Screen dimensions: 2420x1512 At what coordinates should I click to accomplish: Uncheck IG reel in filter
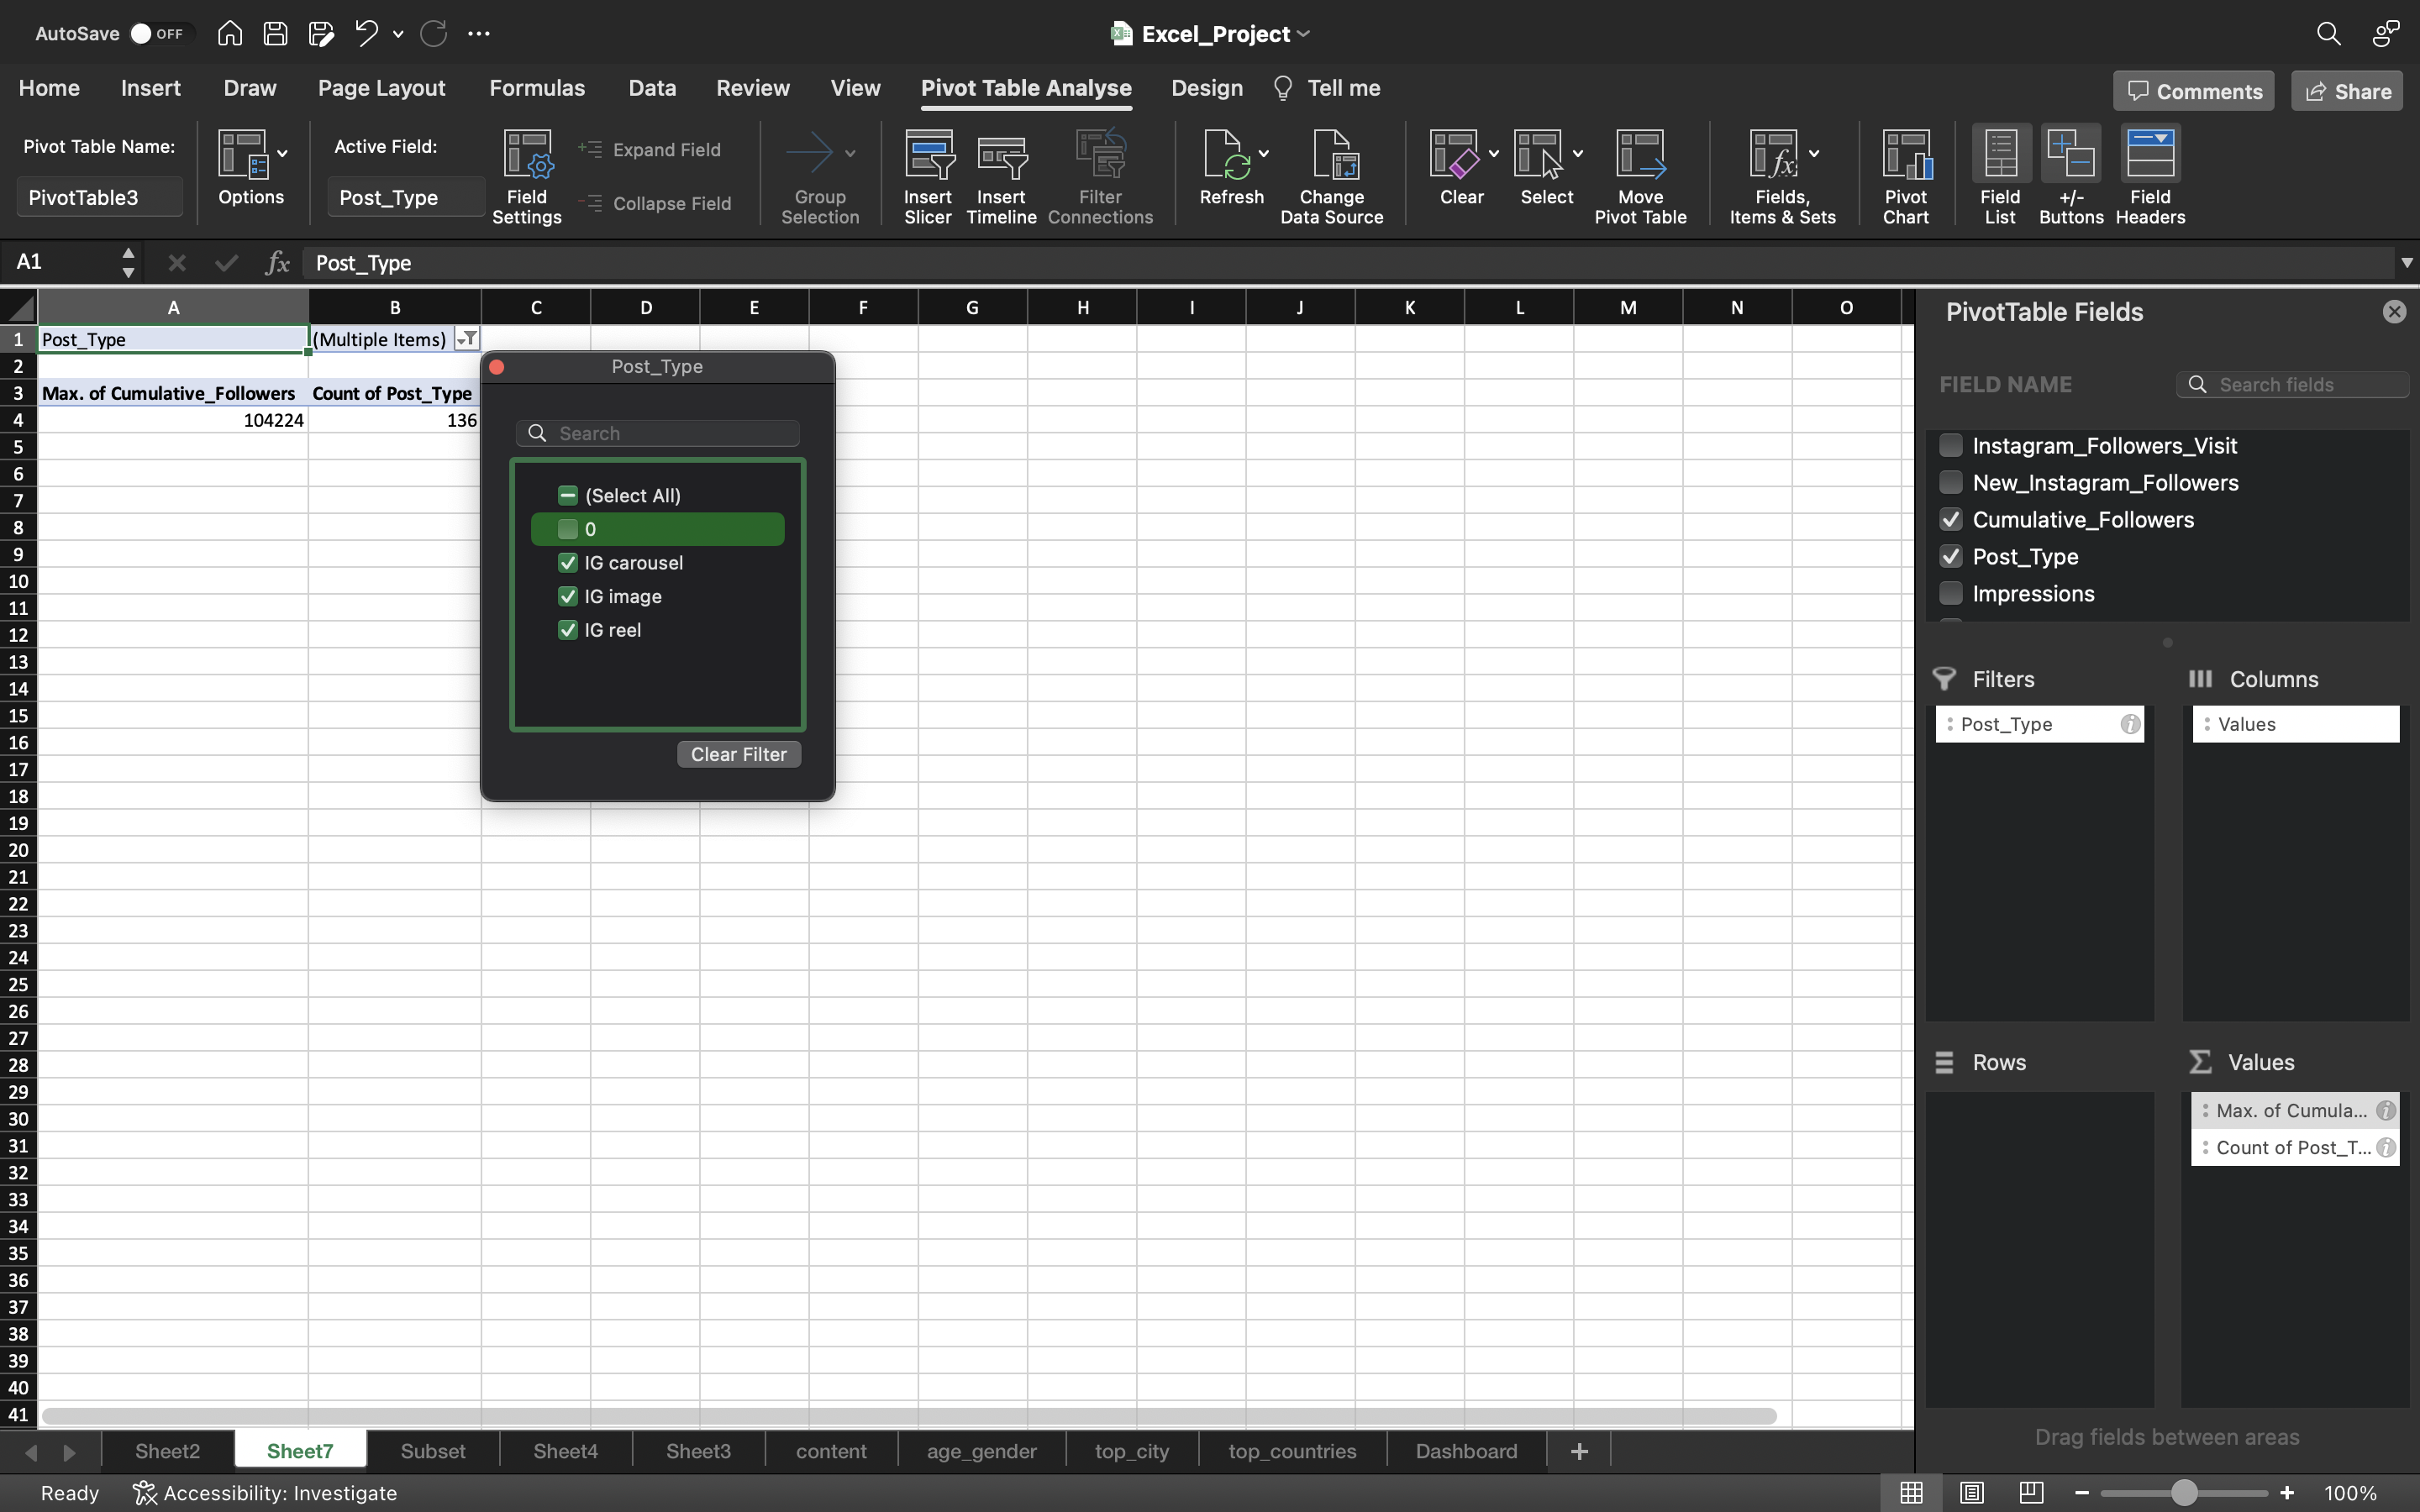coord(568,630)
